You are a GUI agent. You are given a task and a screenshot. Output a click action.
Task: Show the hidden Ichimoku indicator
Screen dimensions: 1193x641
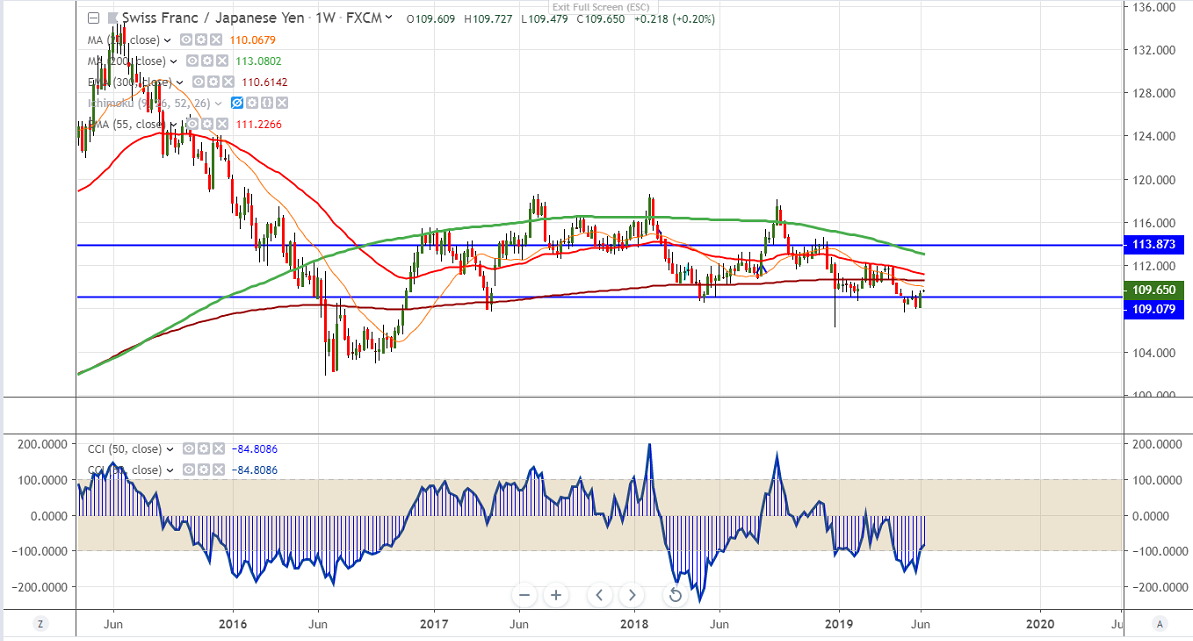(237, 103)
